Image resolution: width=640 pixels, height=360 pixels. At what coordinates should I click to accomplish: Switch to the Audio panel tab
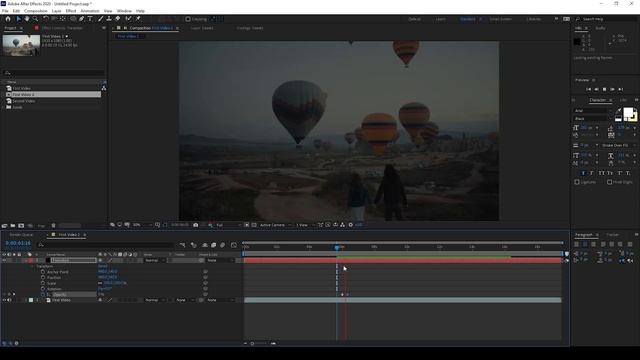tap(600, 28)
